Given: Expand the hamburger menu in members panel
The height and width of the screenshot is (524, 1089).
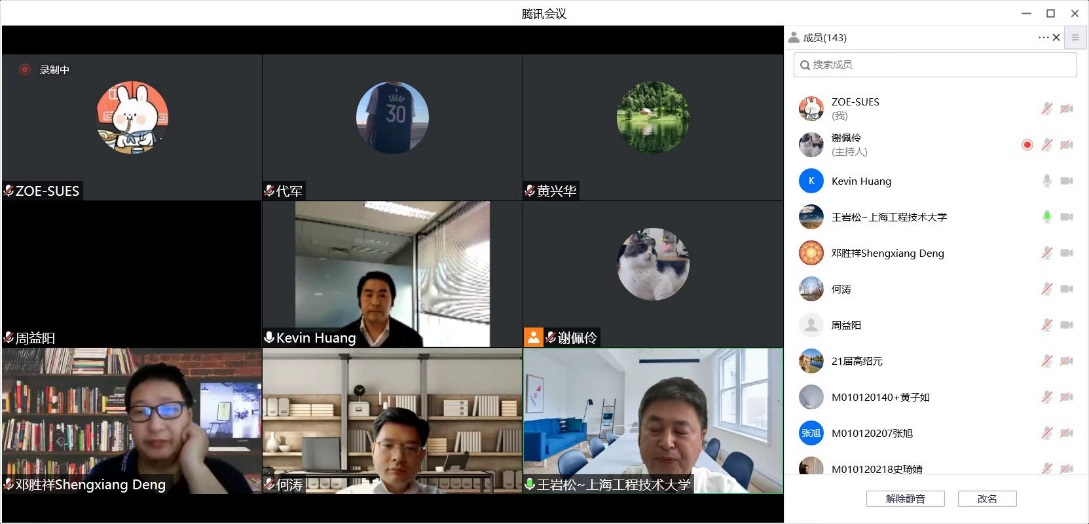Looking at the screenshot, I should pos(1075,38).
